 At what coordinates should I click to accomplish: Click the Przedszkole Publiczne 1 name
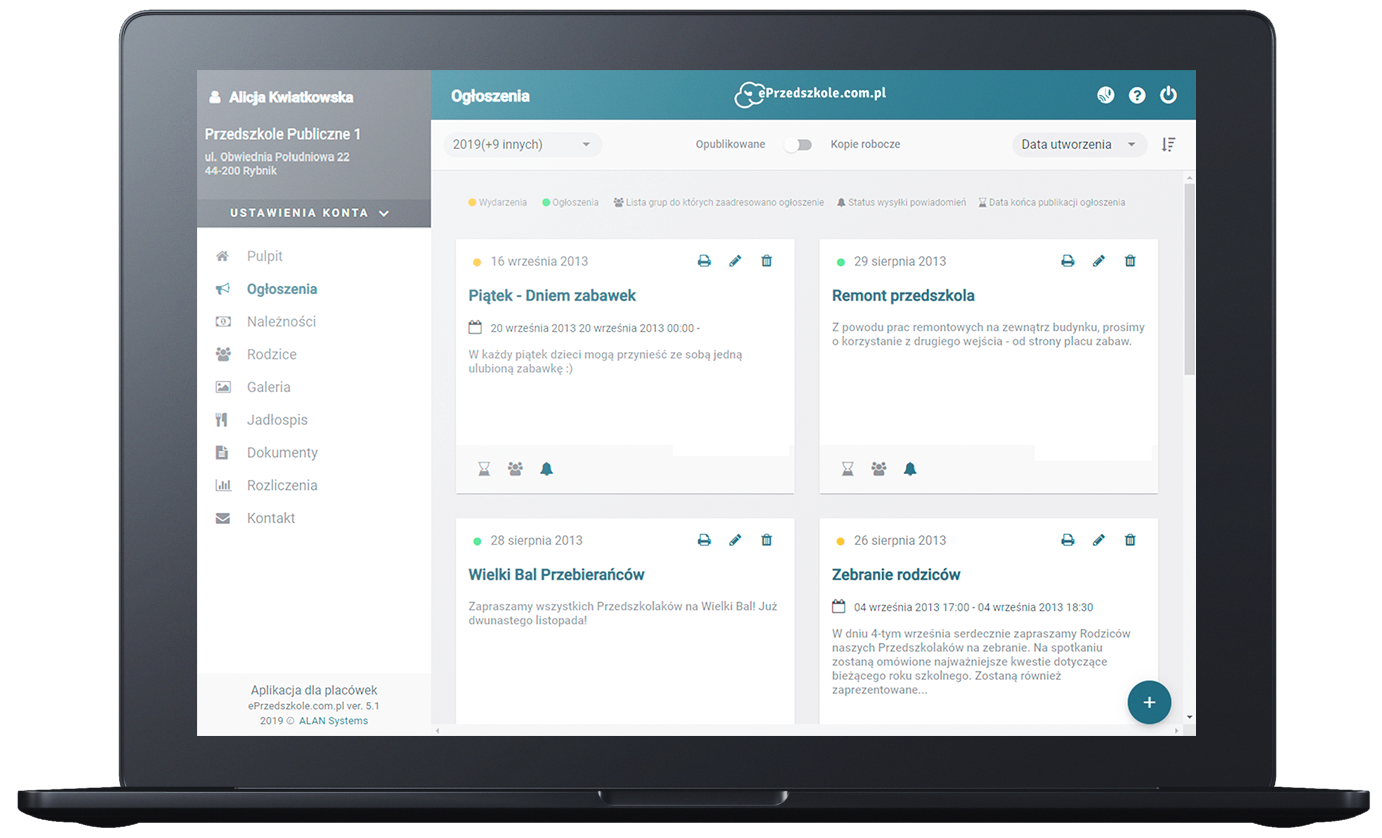tap(283, 134)
